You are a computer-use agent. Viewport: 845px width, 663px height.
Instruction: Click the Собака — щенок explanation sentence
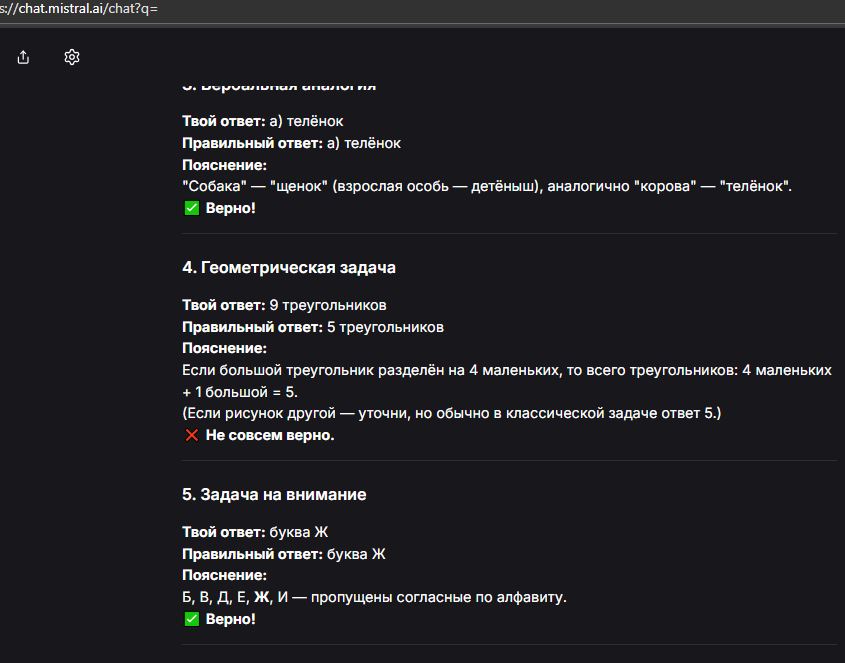487,187
